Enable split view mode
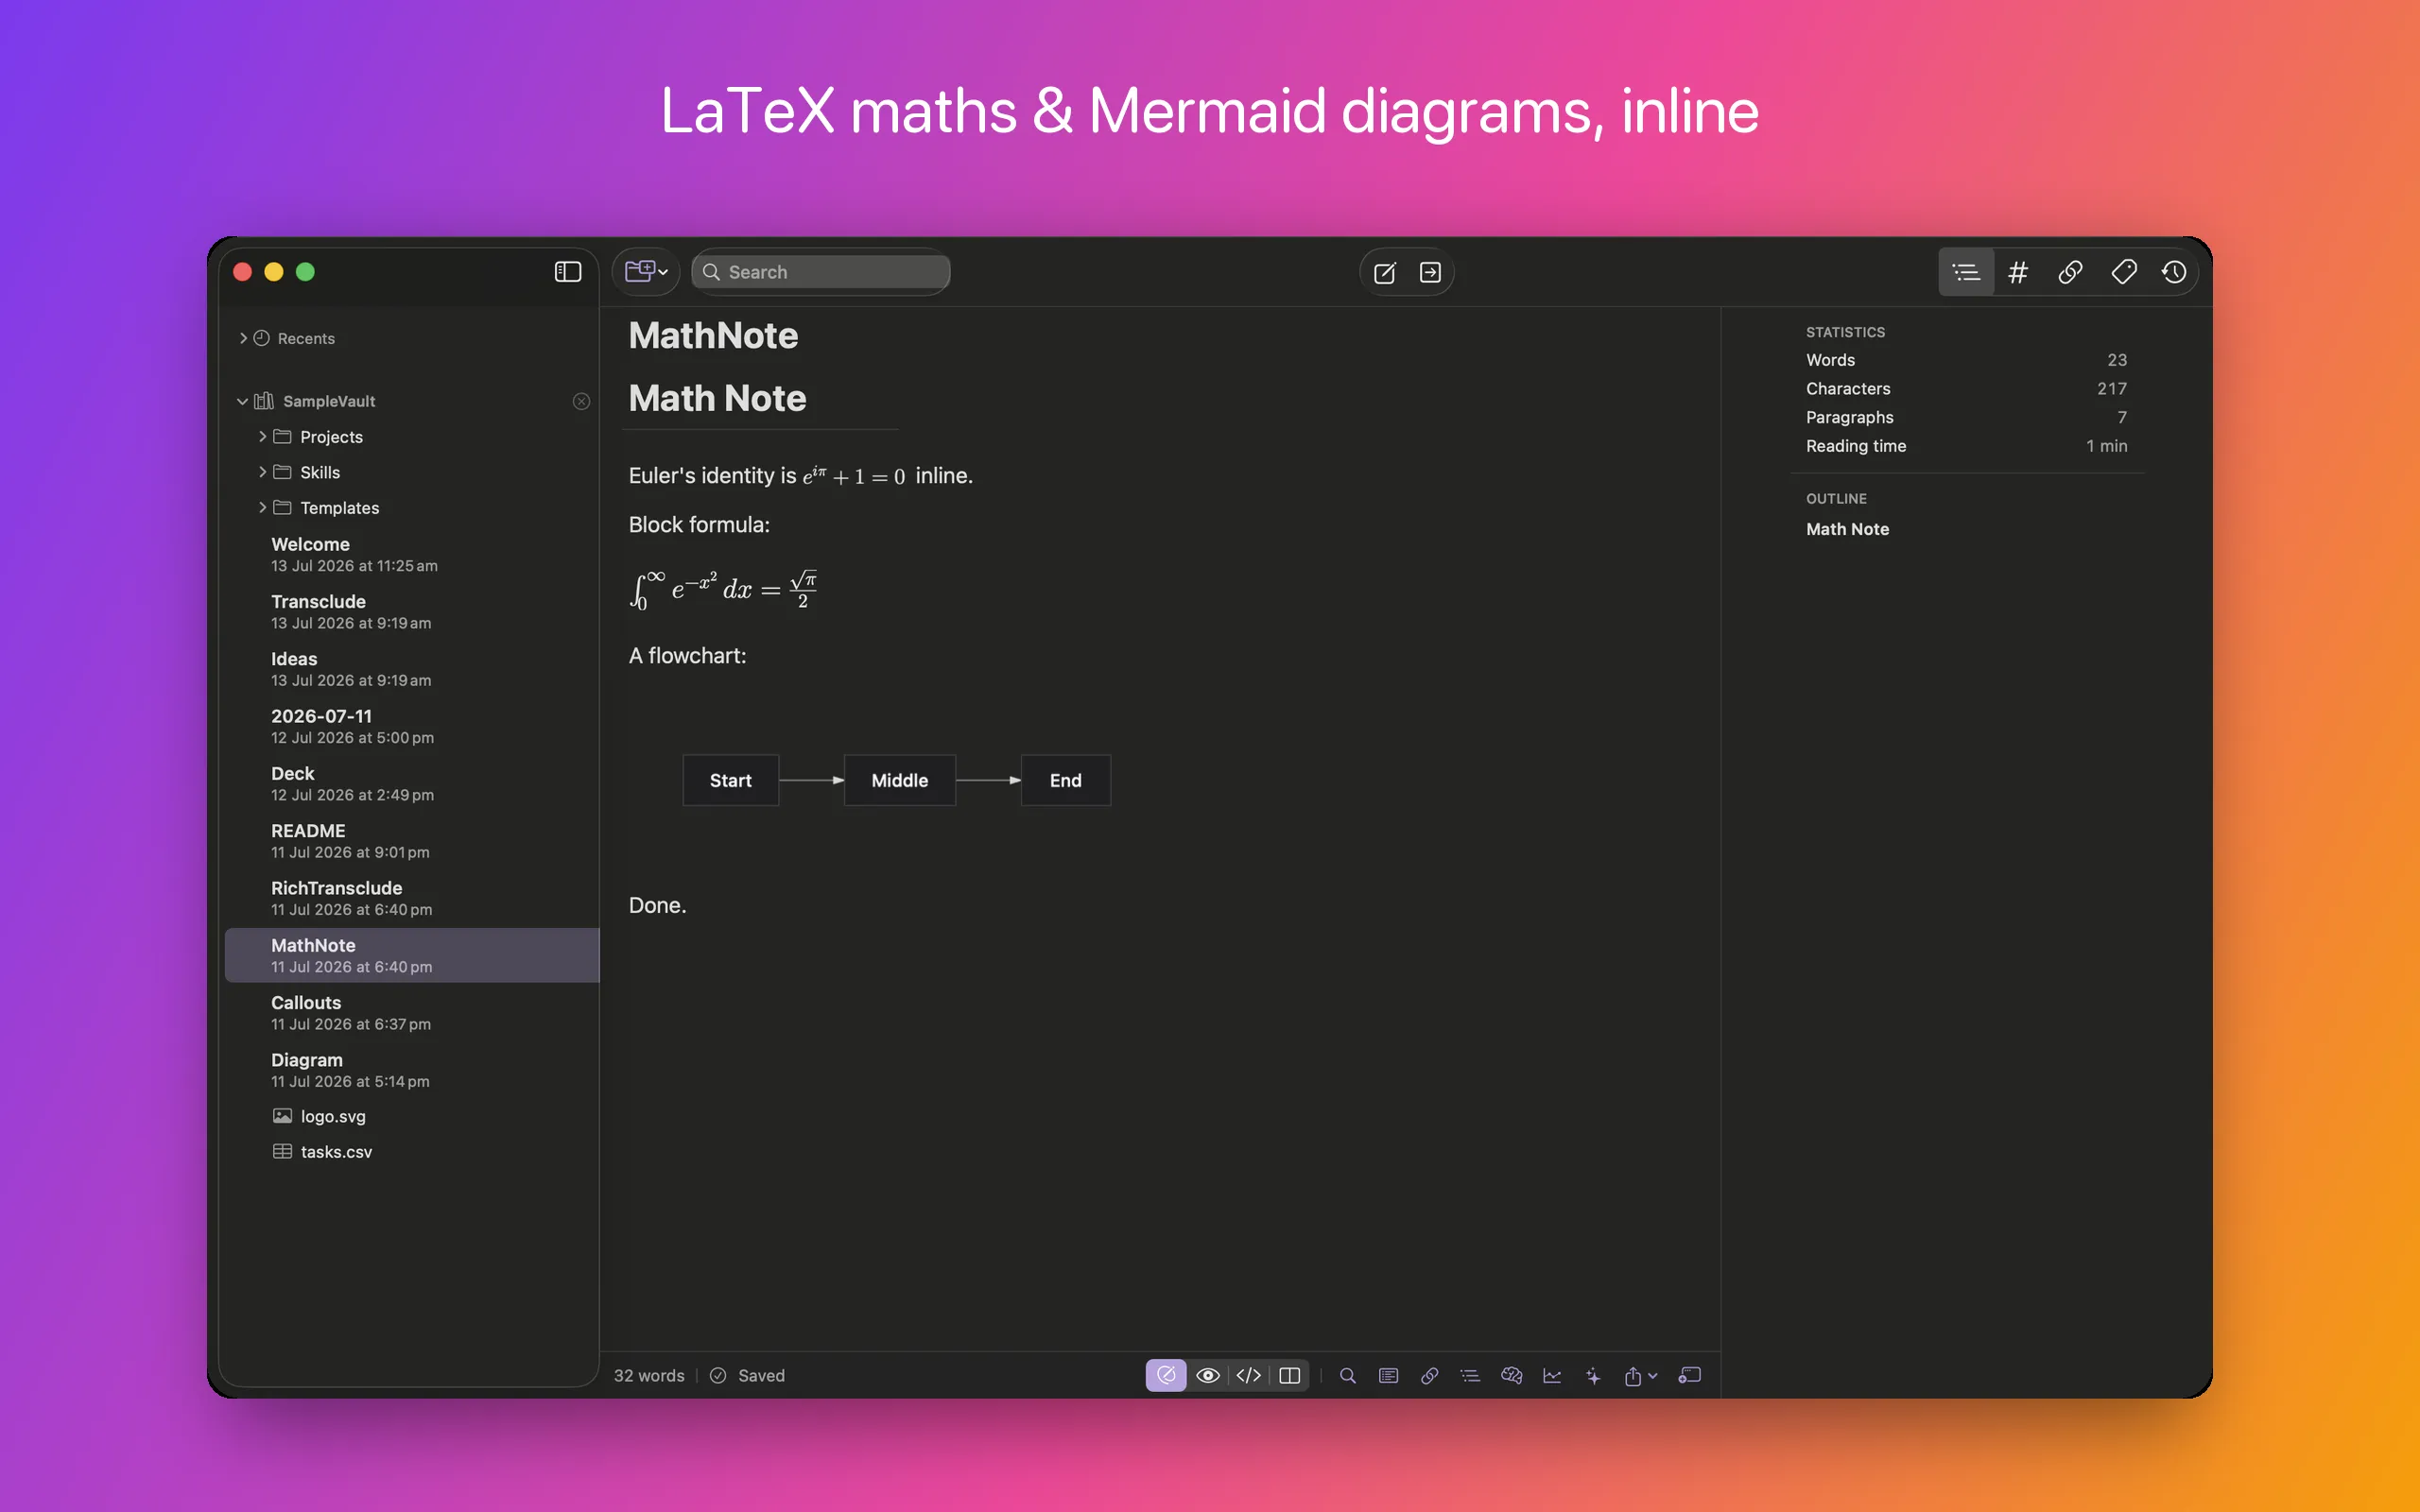Screen dimensions: 2420x1512 click(1290, 1375)
